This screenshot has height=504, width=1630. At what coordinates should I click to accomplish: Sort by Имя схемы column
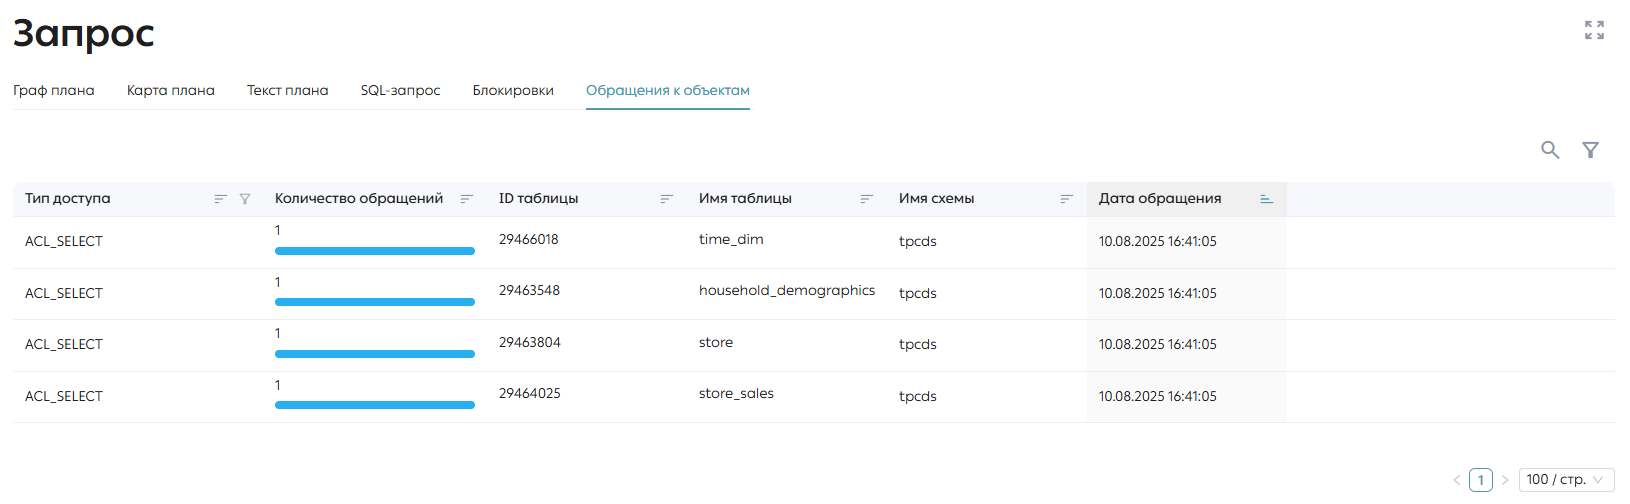[x=1066, y=199]
